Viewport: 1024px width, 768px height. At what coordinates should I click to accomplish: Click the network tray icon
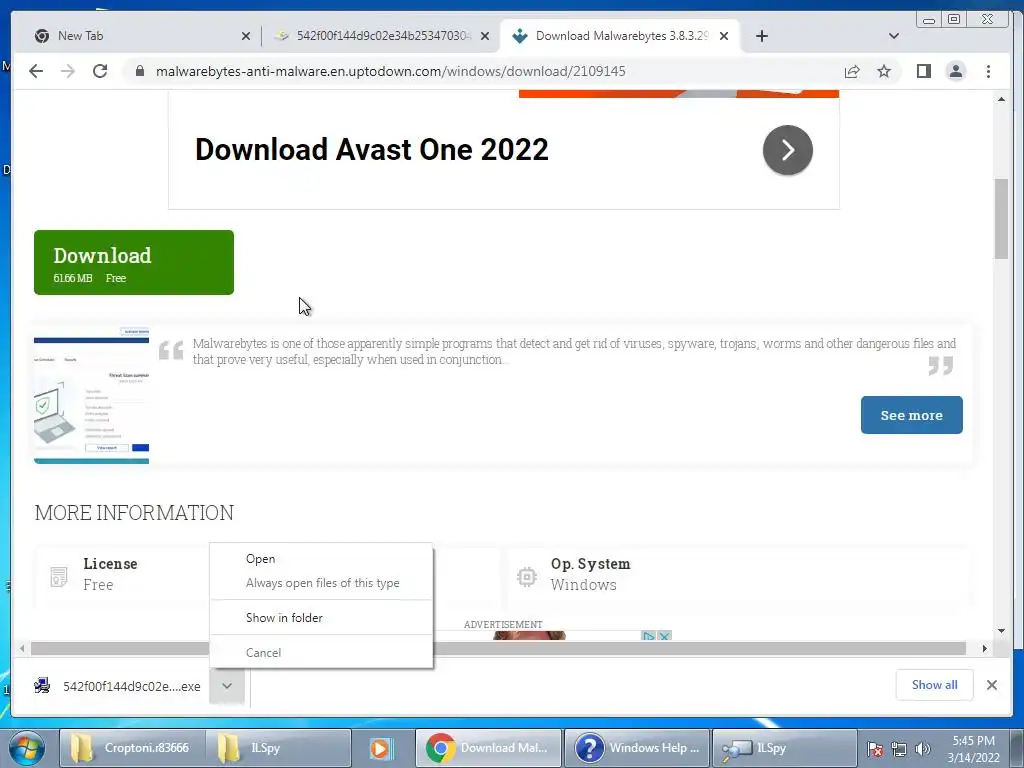pos(899,749)
